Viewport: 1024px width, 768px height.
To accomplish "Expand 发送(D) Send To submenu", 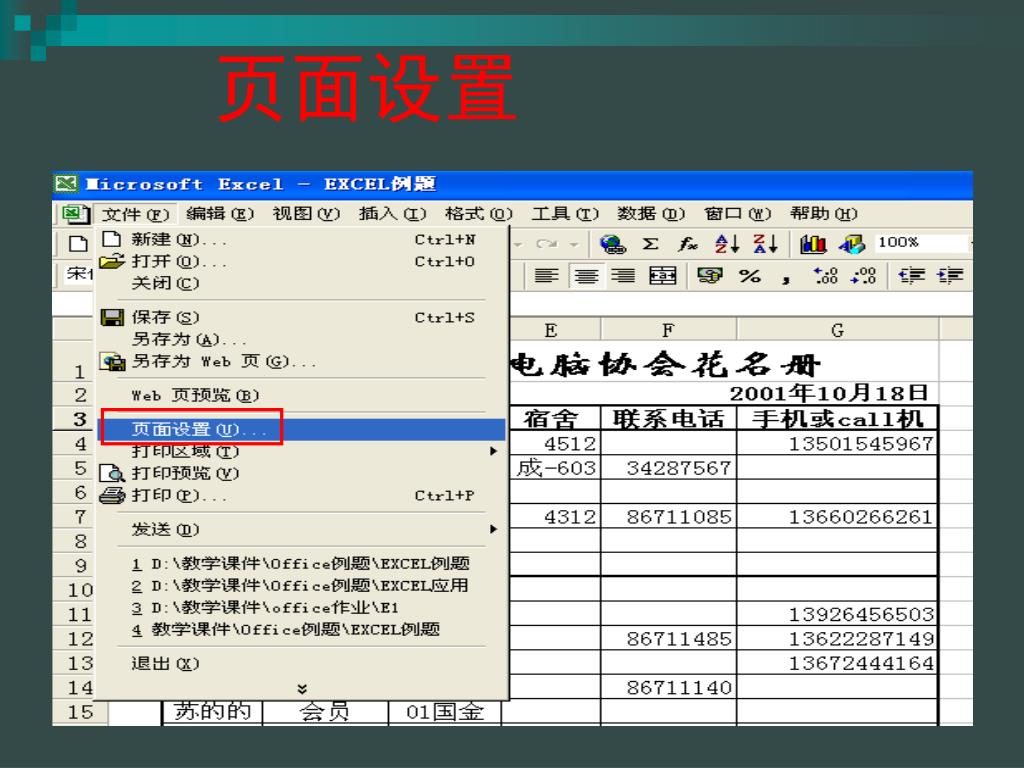I will coord(301,529).
